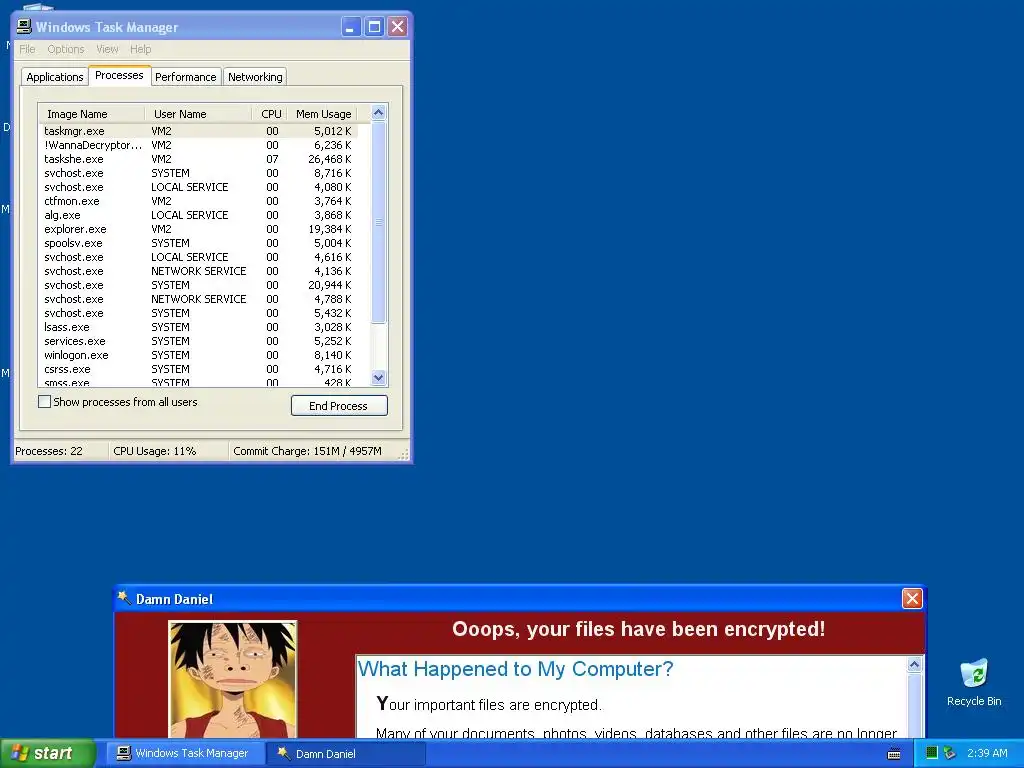This screenshot has width=1024, height=768.
Task: Select the alg.exe process
Action: tap(199, 215)
